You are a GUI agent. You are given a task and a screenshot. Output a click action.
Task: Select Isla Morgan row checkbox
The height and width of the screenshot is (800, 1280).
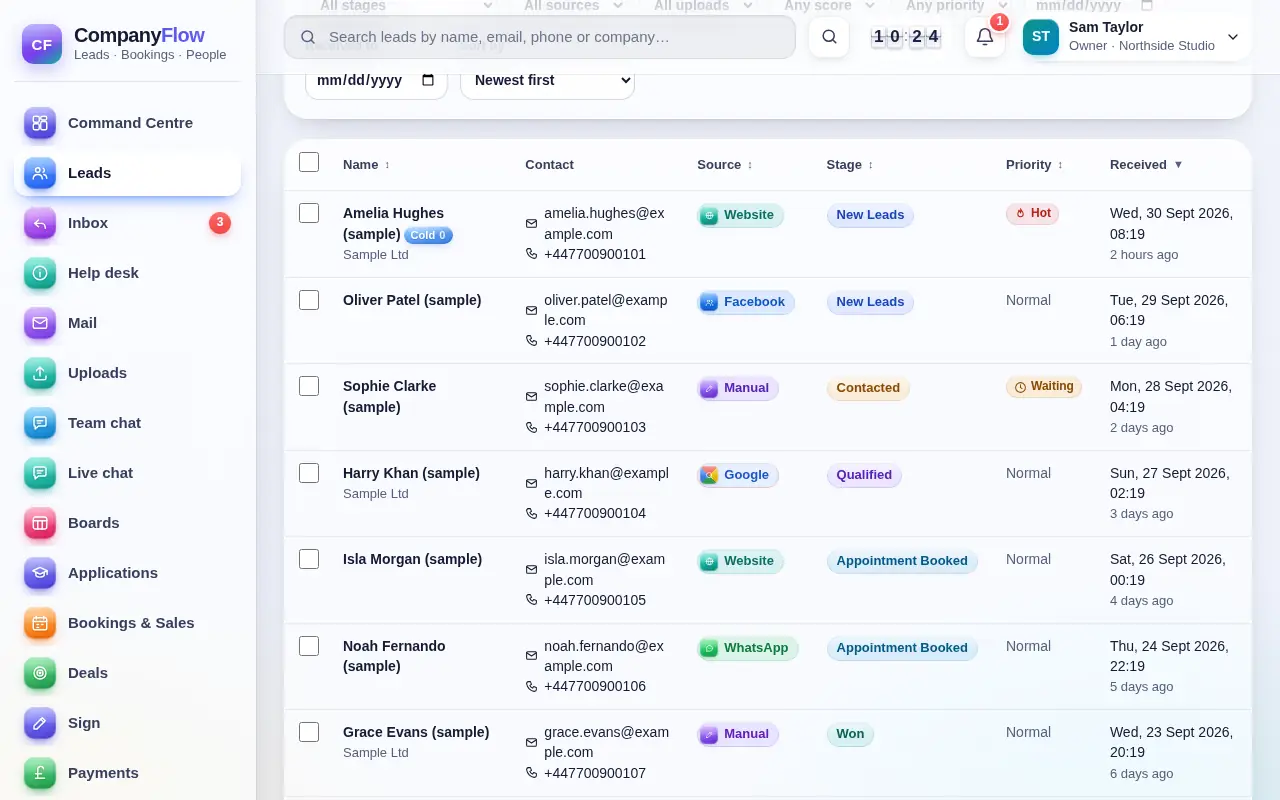pyautogui.click(x=309, y=559)
